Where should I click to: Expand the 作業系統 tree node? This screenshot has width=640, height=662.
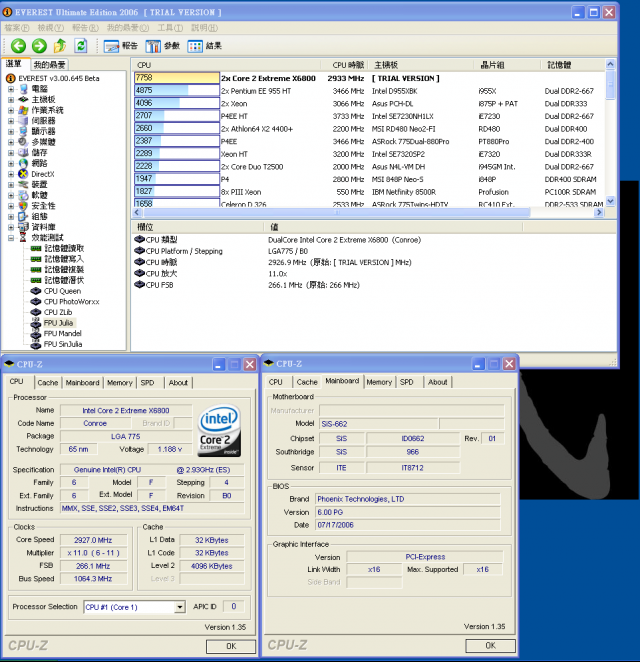point(11,110)
